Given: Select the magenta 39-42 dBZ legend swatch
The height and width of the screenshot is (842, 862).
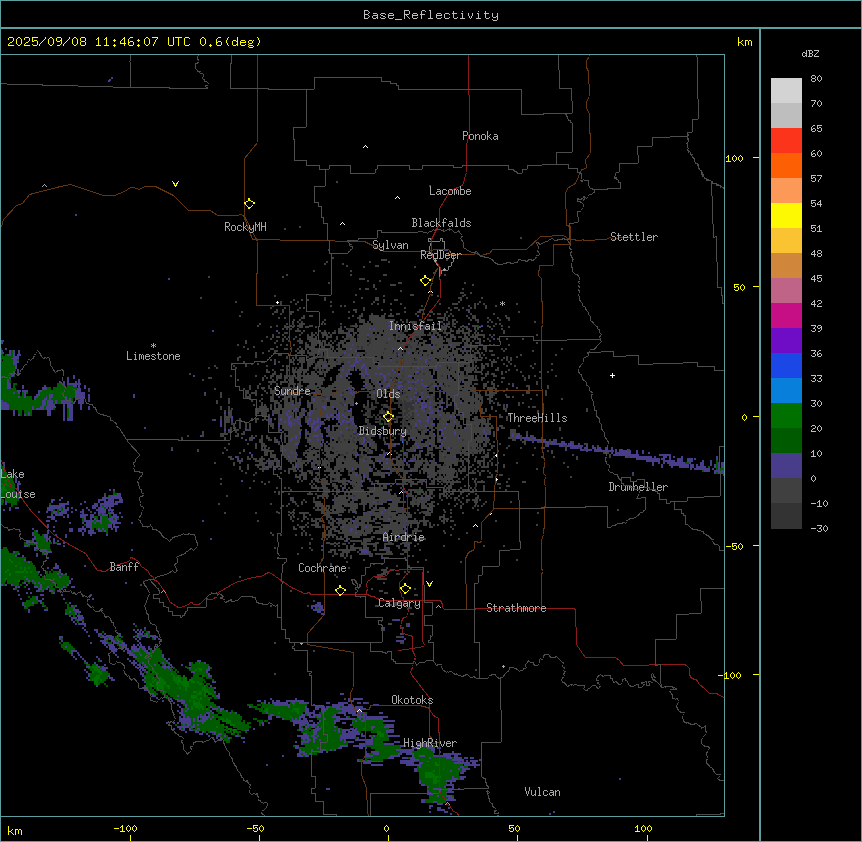Looking at the screenshot, I should coord(786,315).
